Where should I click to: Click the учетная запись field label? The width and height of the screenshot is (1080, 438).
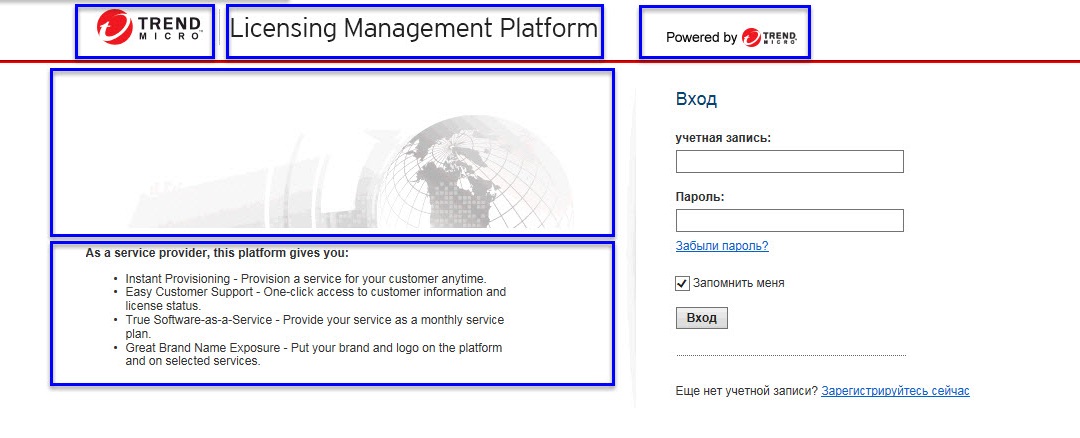tap(723, 138)
